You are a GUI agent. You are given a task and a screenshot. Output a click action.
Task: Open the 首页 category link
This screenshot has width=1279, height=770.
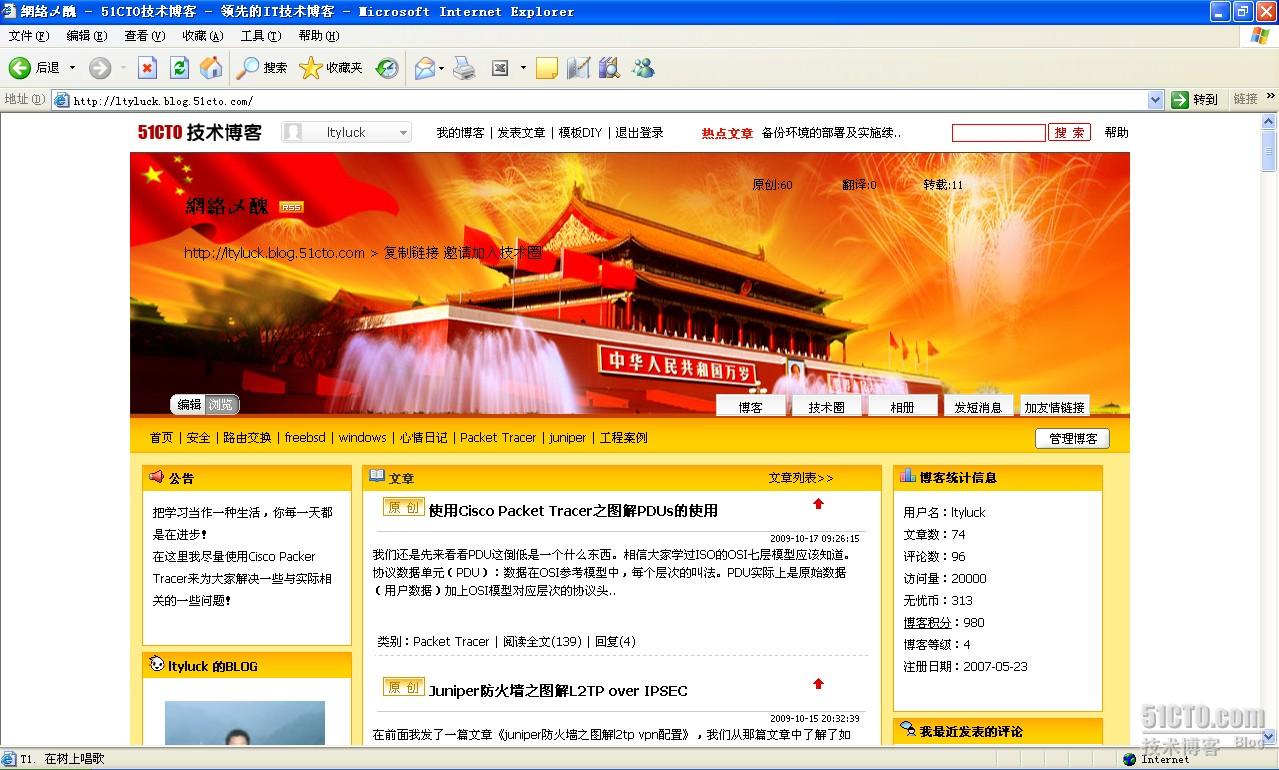click(x=161, y=438)
